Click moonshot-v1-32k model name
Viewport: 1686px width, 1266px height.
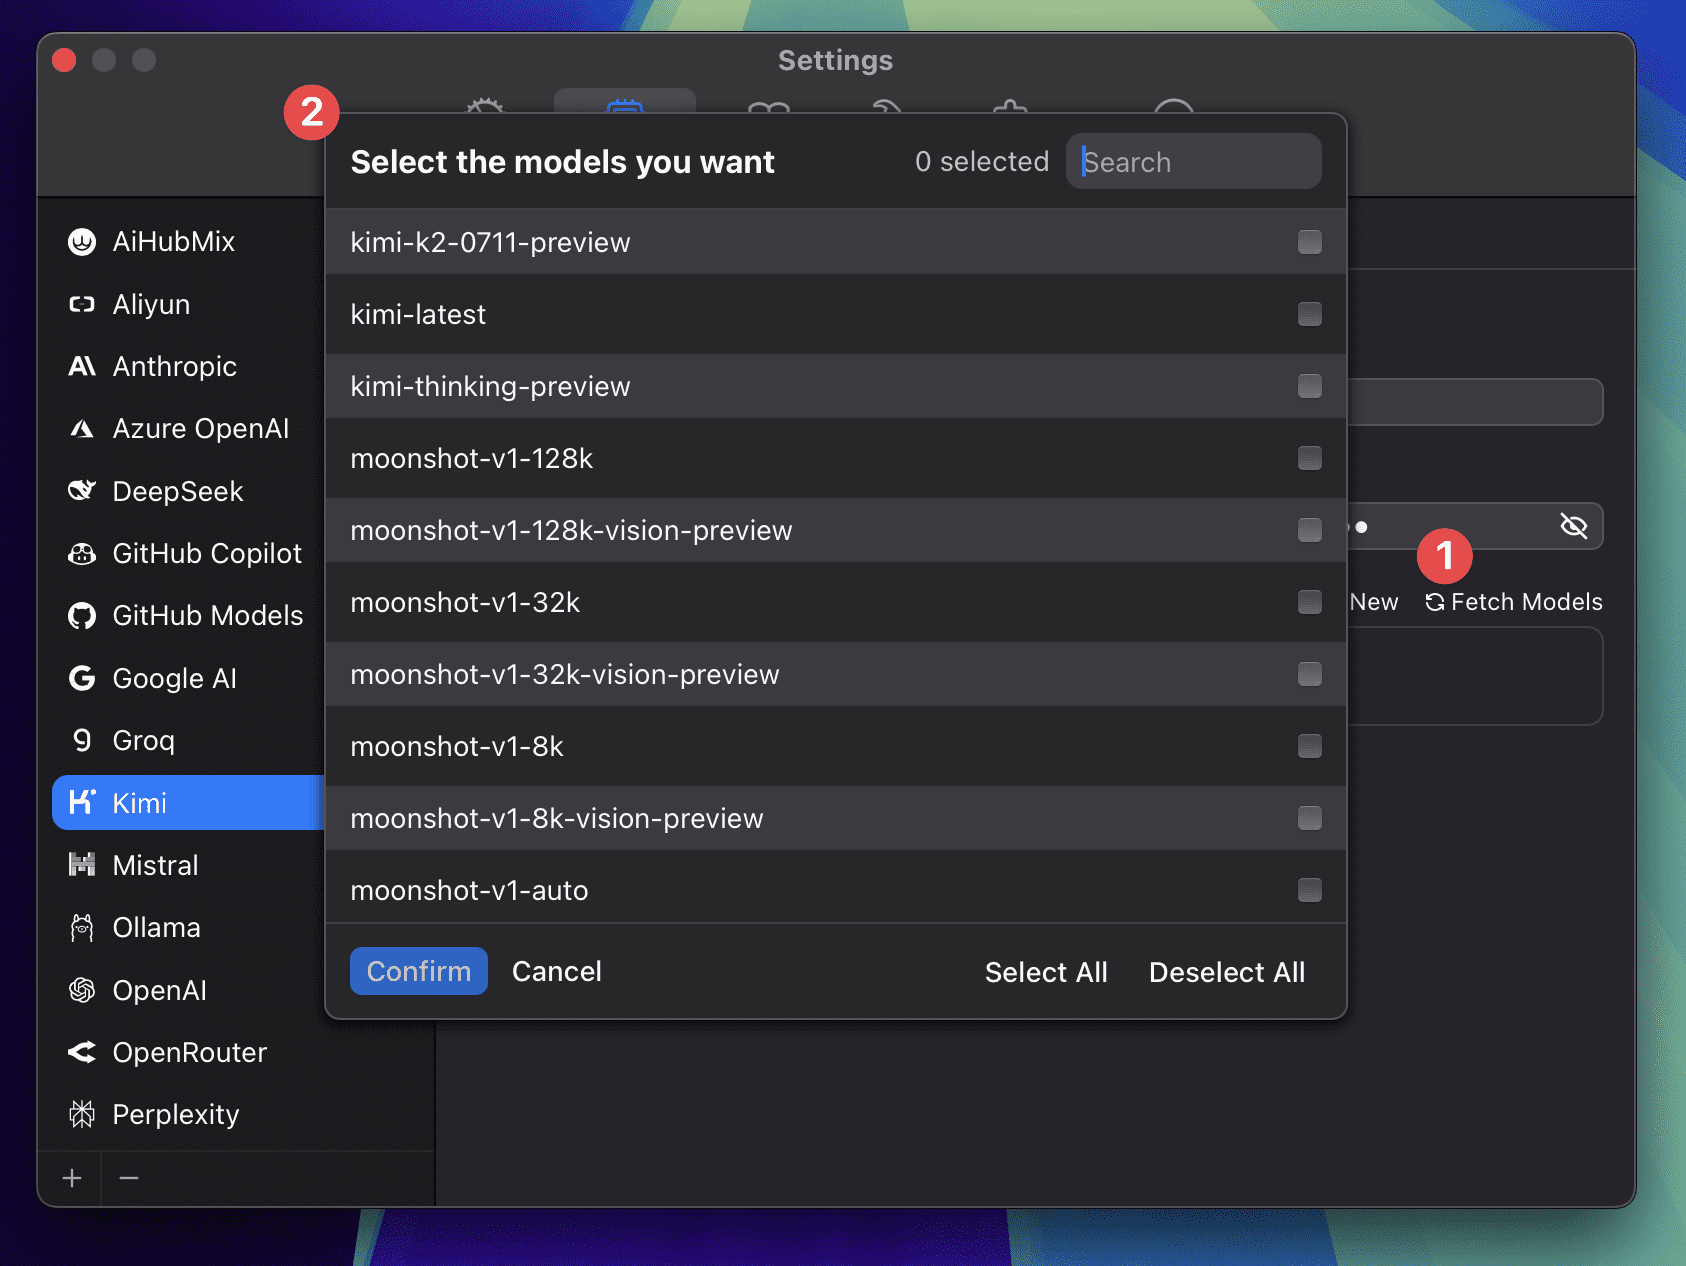coord(465,602)
